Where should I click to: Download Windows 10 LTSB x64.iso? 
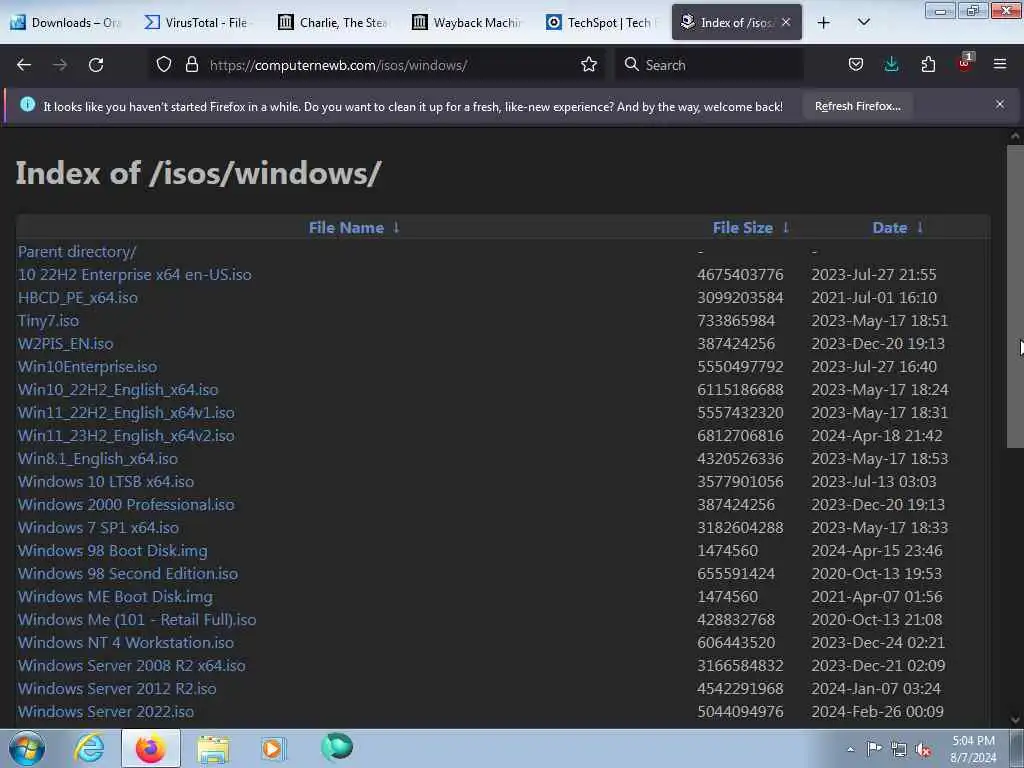click(106, 481)
